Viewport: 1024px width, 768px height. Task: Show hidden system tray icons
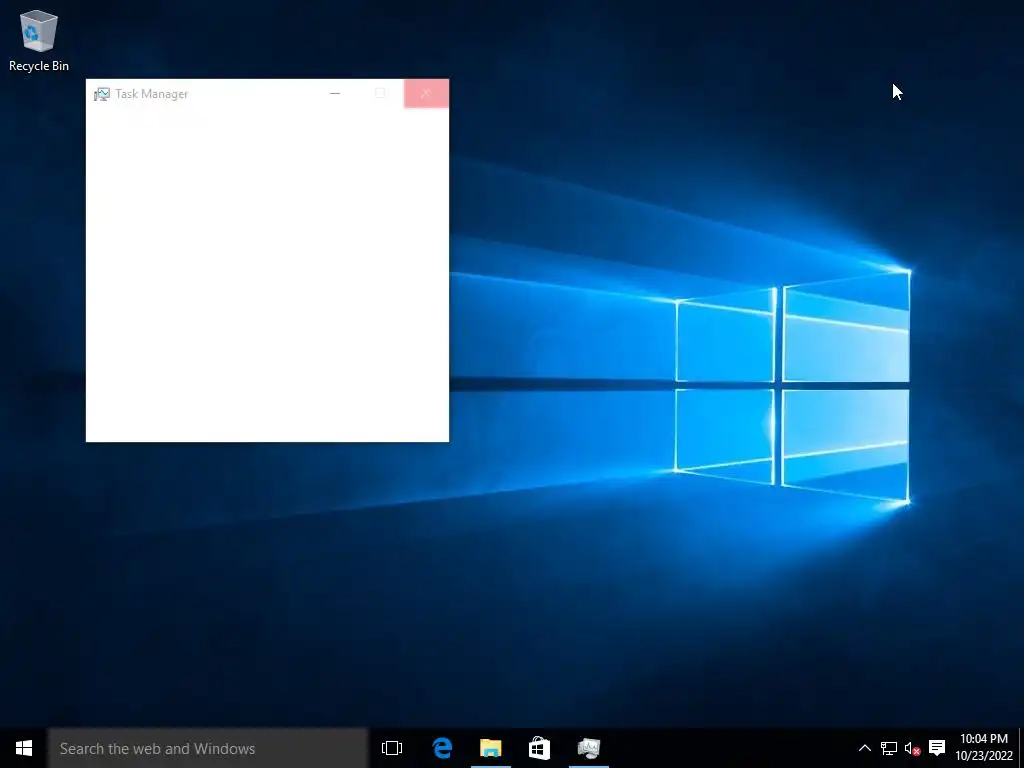point(864,748)
